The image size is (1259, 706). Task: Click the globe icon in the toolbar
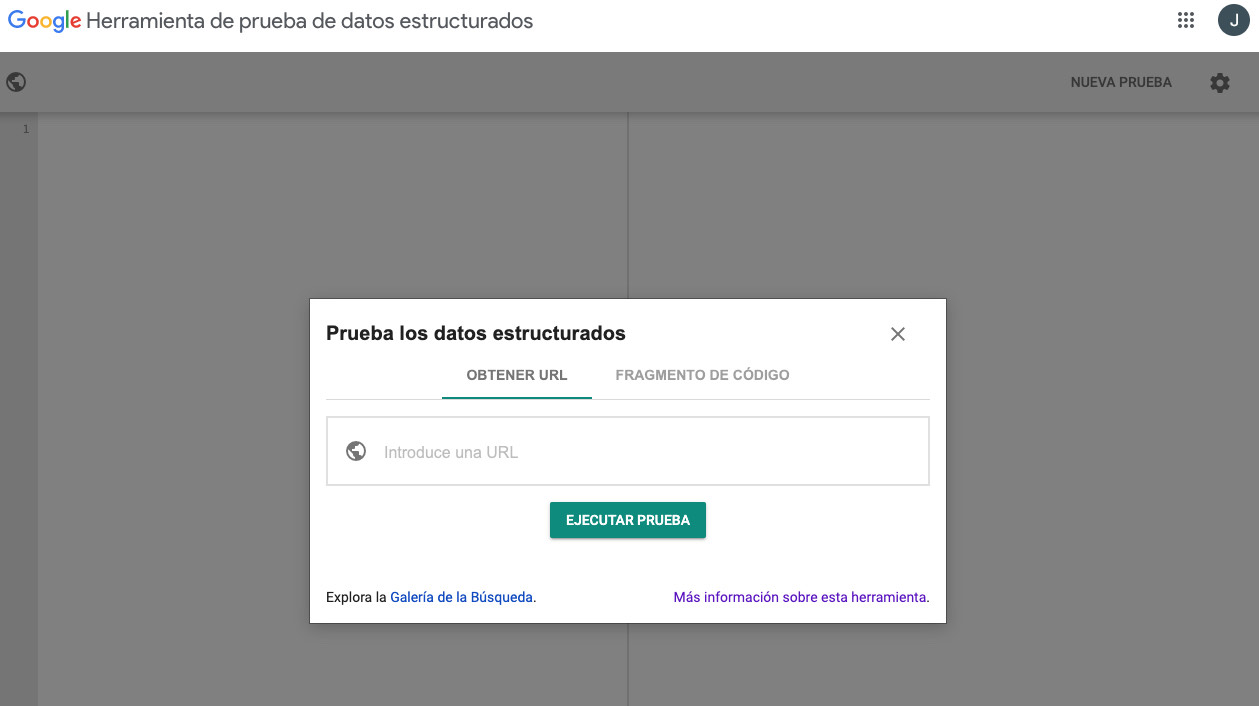[16, 81]
